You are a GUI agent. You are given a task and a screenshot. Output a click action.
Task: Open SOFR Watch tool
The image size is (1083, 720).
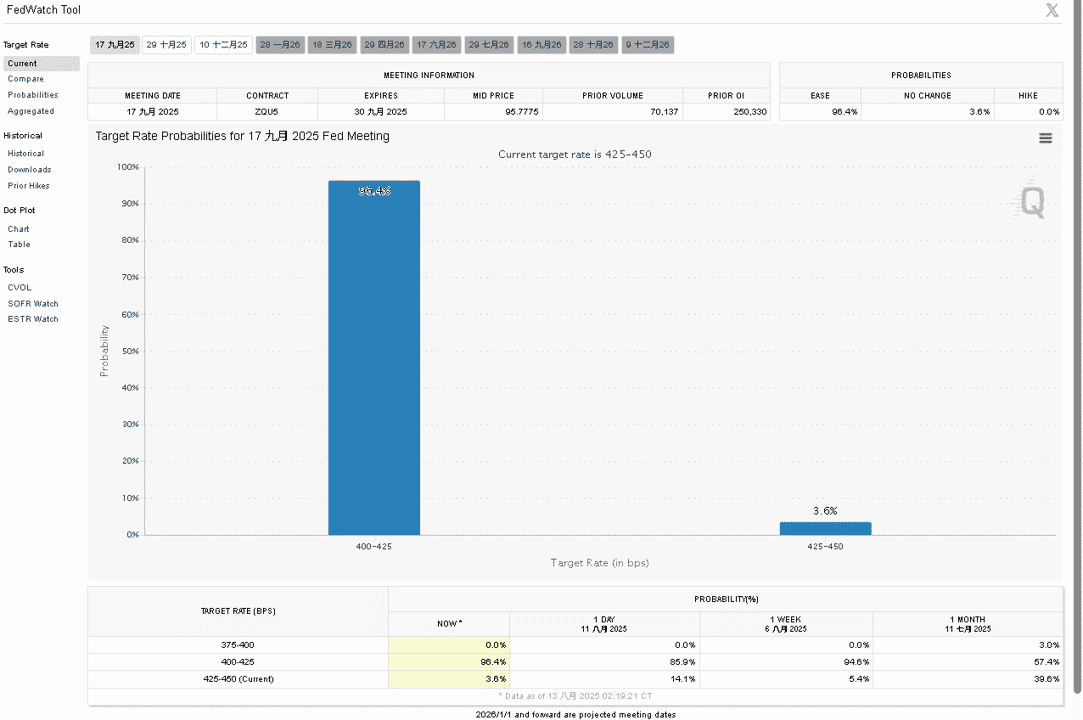[x=32, y=303]
